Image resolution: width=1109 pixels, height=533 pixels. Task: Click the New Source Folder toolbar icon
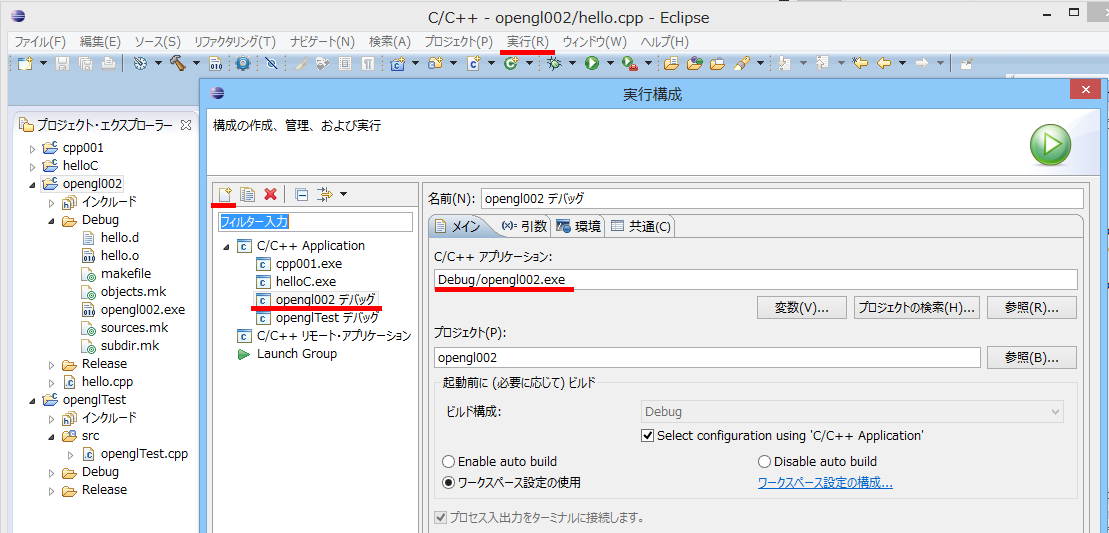(435, 64)
